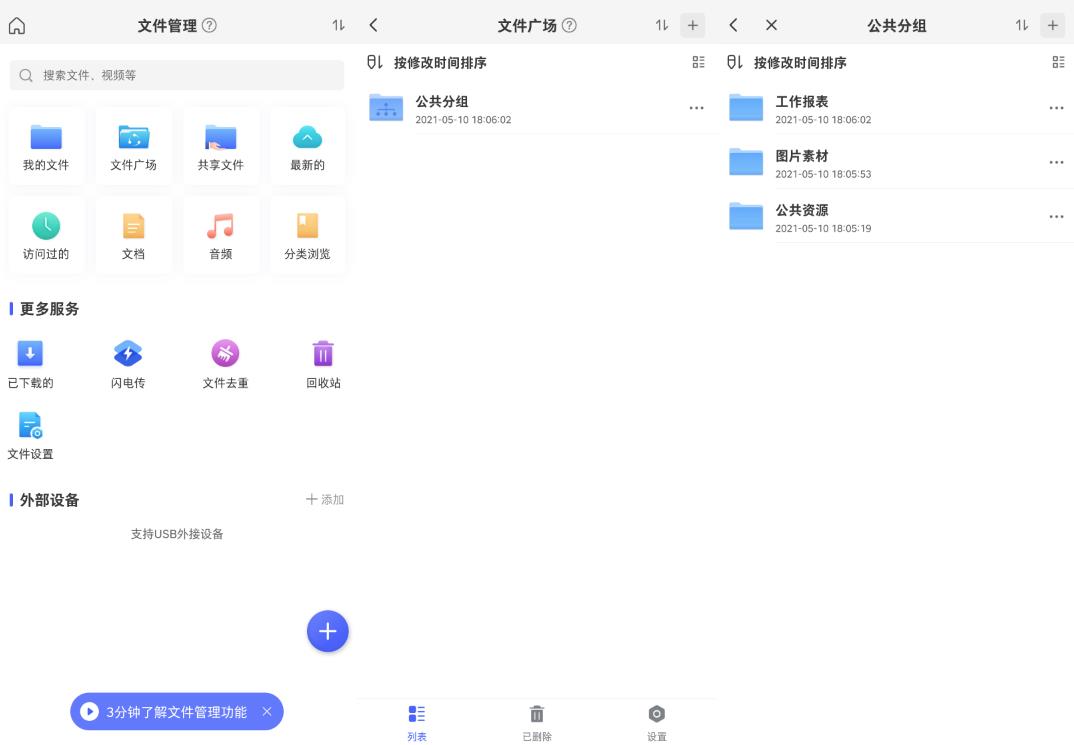Click 添加 to add external device

click(x=324, y=499)
